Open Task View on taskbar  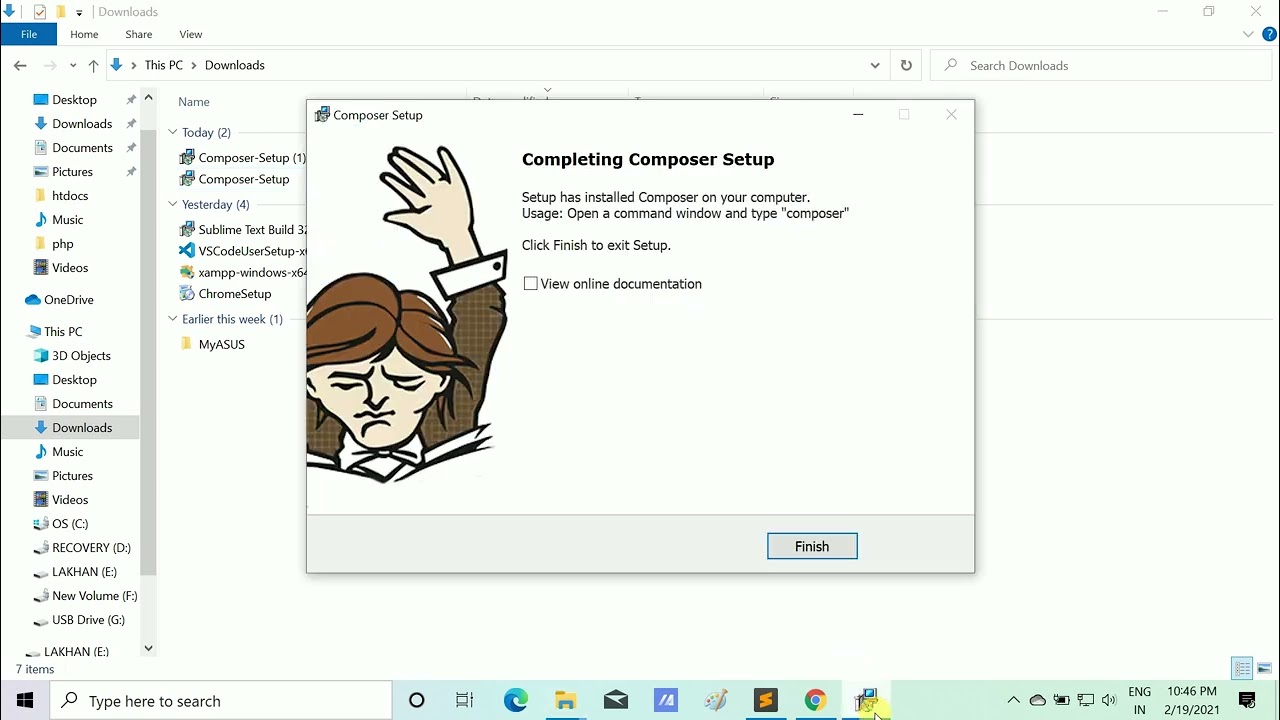(465, 701)
